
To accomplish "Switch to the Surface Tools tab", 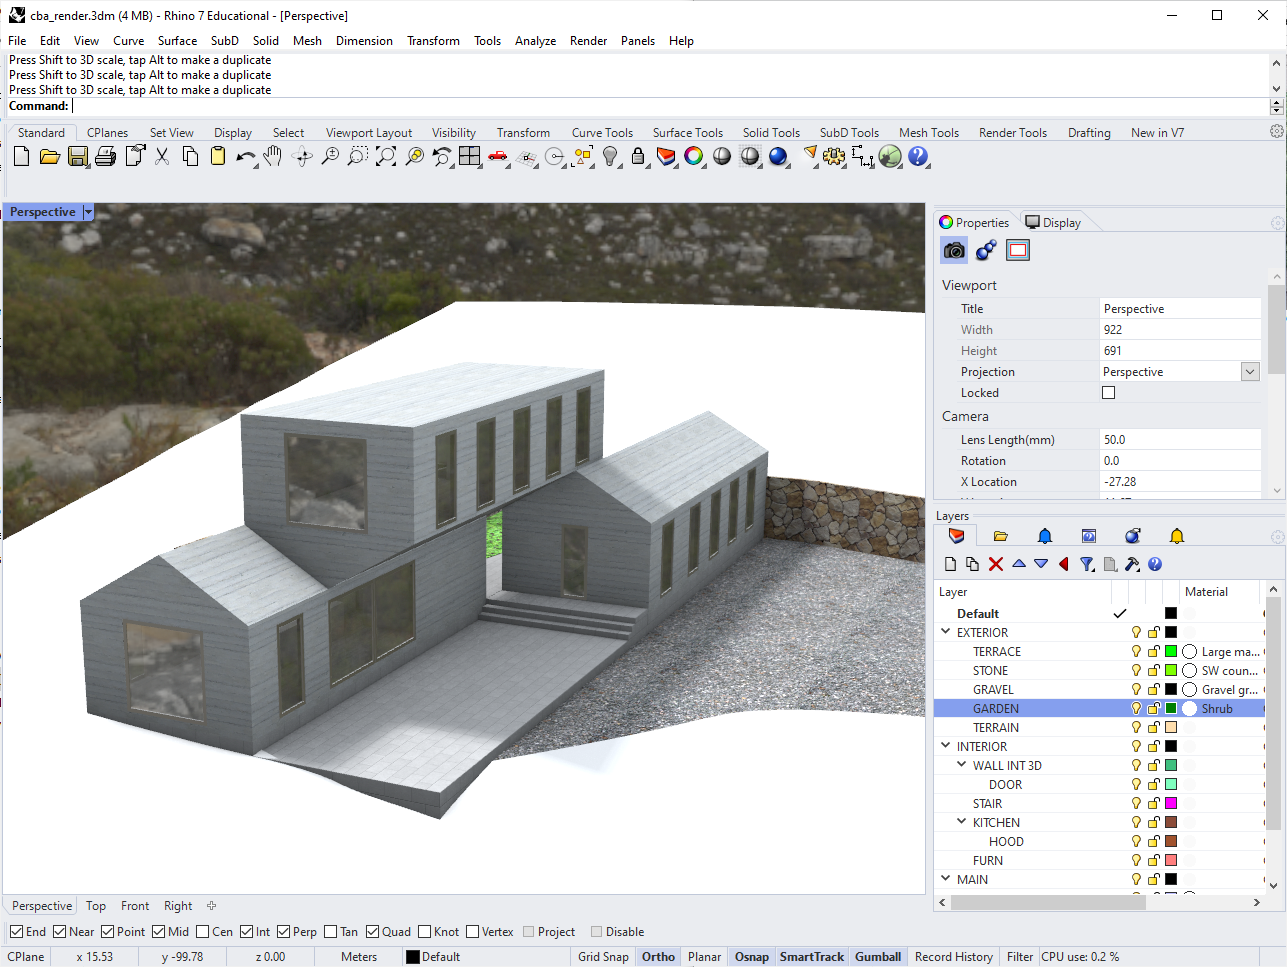I will tap(687, 133).
